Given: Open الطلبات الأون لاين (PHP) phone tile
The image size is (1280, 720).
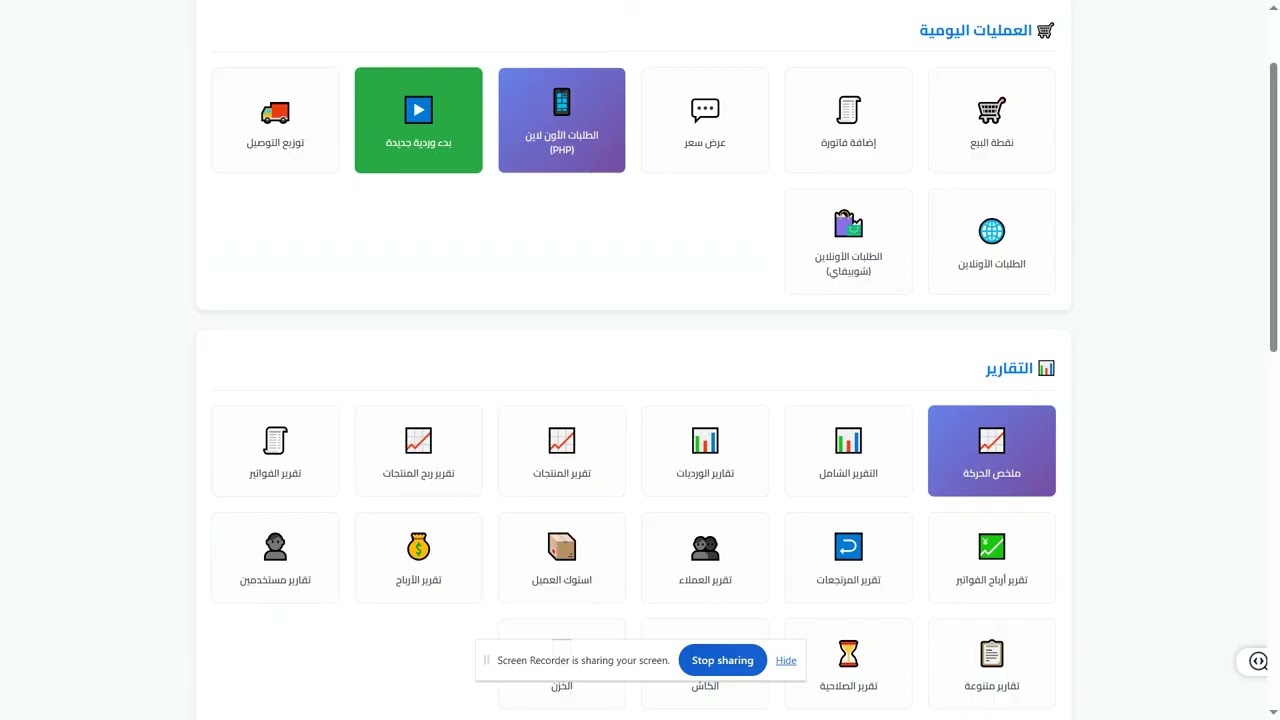Looking at the screenshot, I should [x=562, y=120].
